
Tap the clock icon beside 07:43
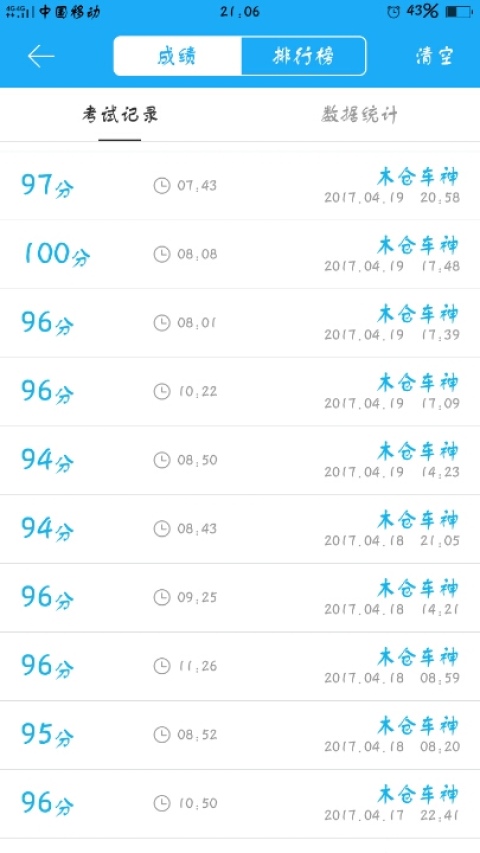[162, 186]
